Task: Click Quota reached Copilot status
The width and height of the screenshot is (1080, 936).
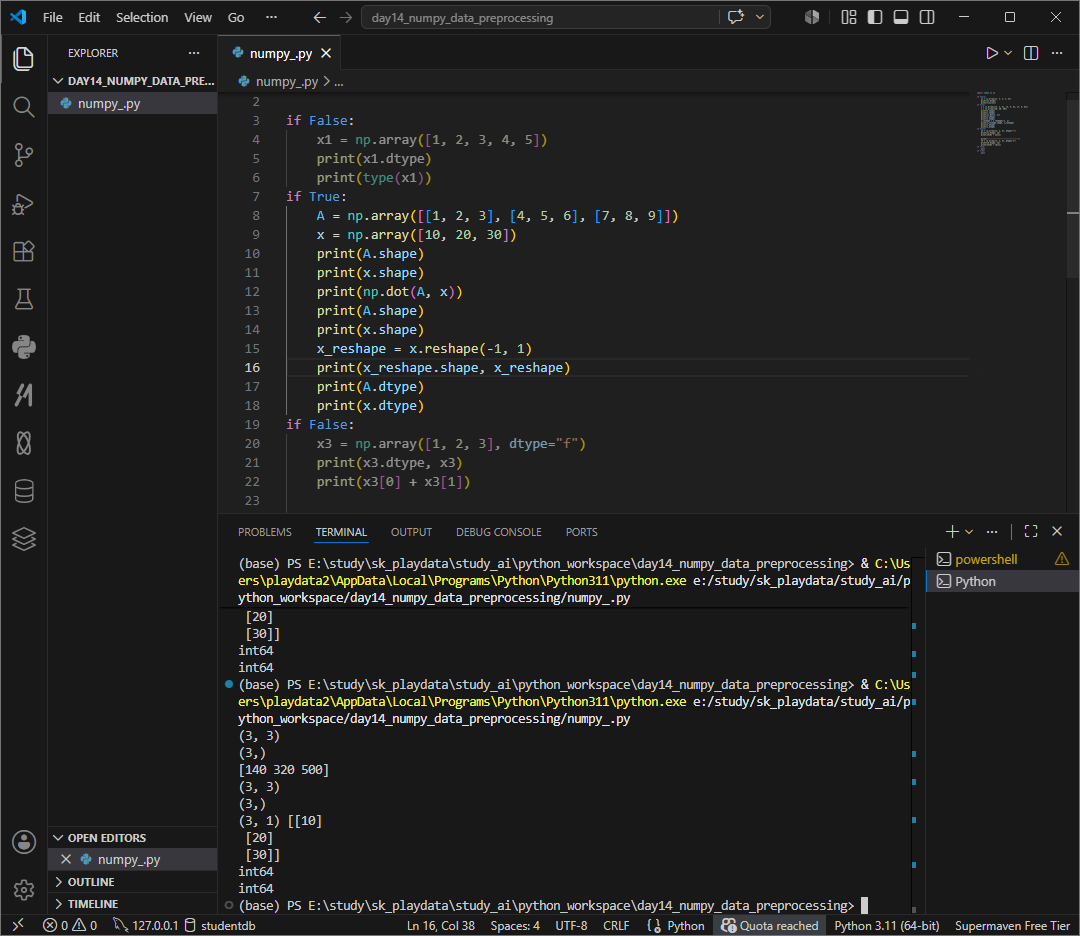Action: click(x=769, y=925)
